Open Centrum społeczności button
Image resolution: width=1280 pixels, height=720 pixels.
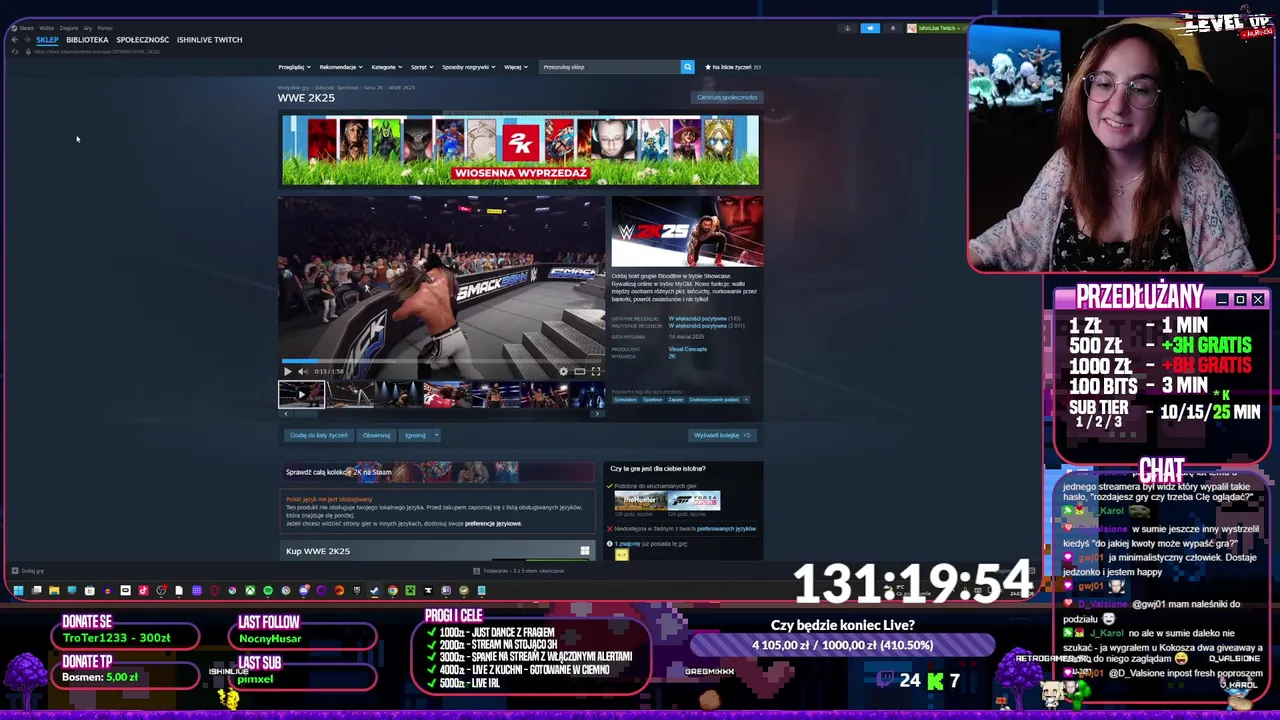727,97
